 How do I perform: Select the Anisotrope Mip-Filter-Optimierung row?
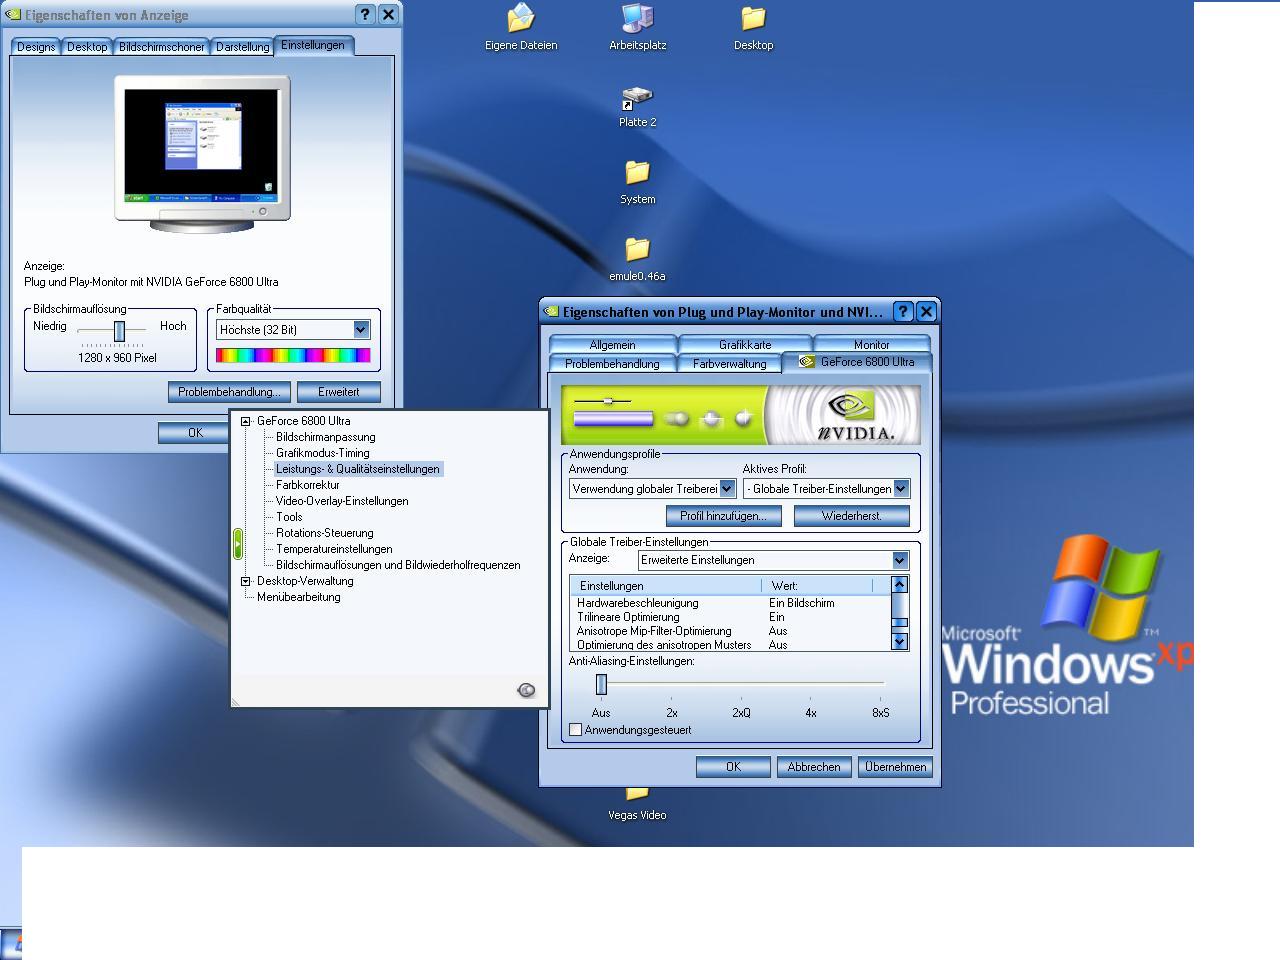[x=730, y=631]
